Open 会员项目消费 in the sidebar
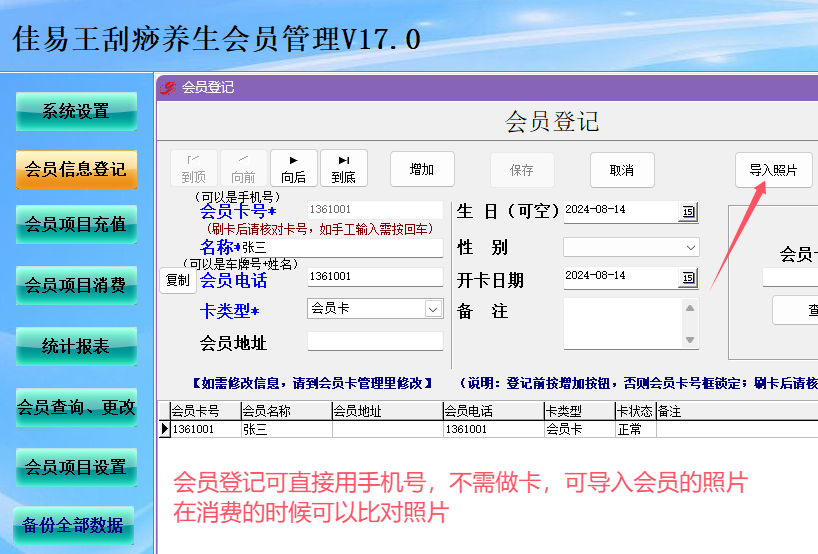Image resolution: width=818 pixels, height=554 pixels. [x=76, y=285]
